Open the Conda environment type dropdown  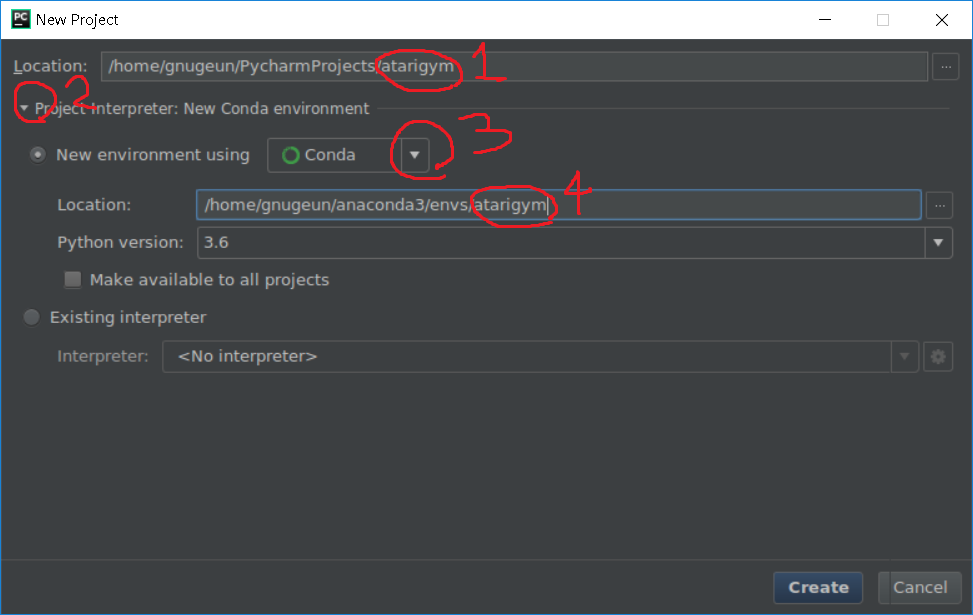pyautogui.click(x=415, y=155)
